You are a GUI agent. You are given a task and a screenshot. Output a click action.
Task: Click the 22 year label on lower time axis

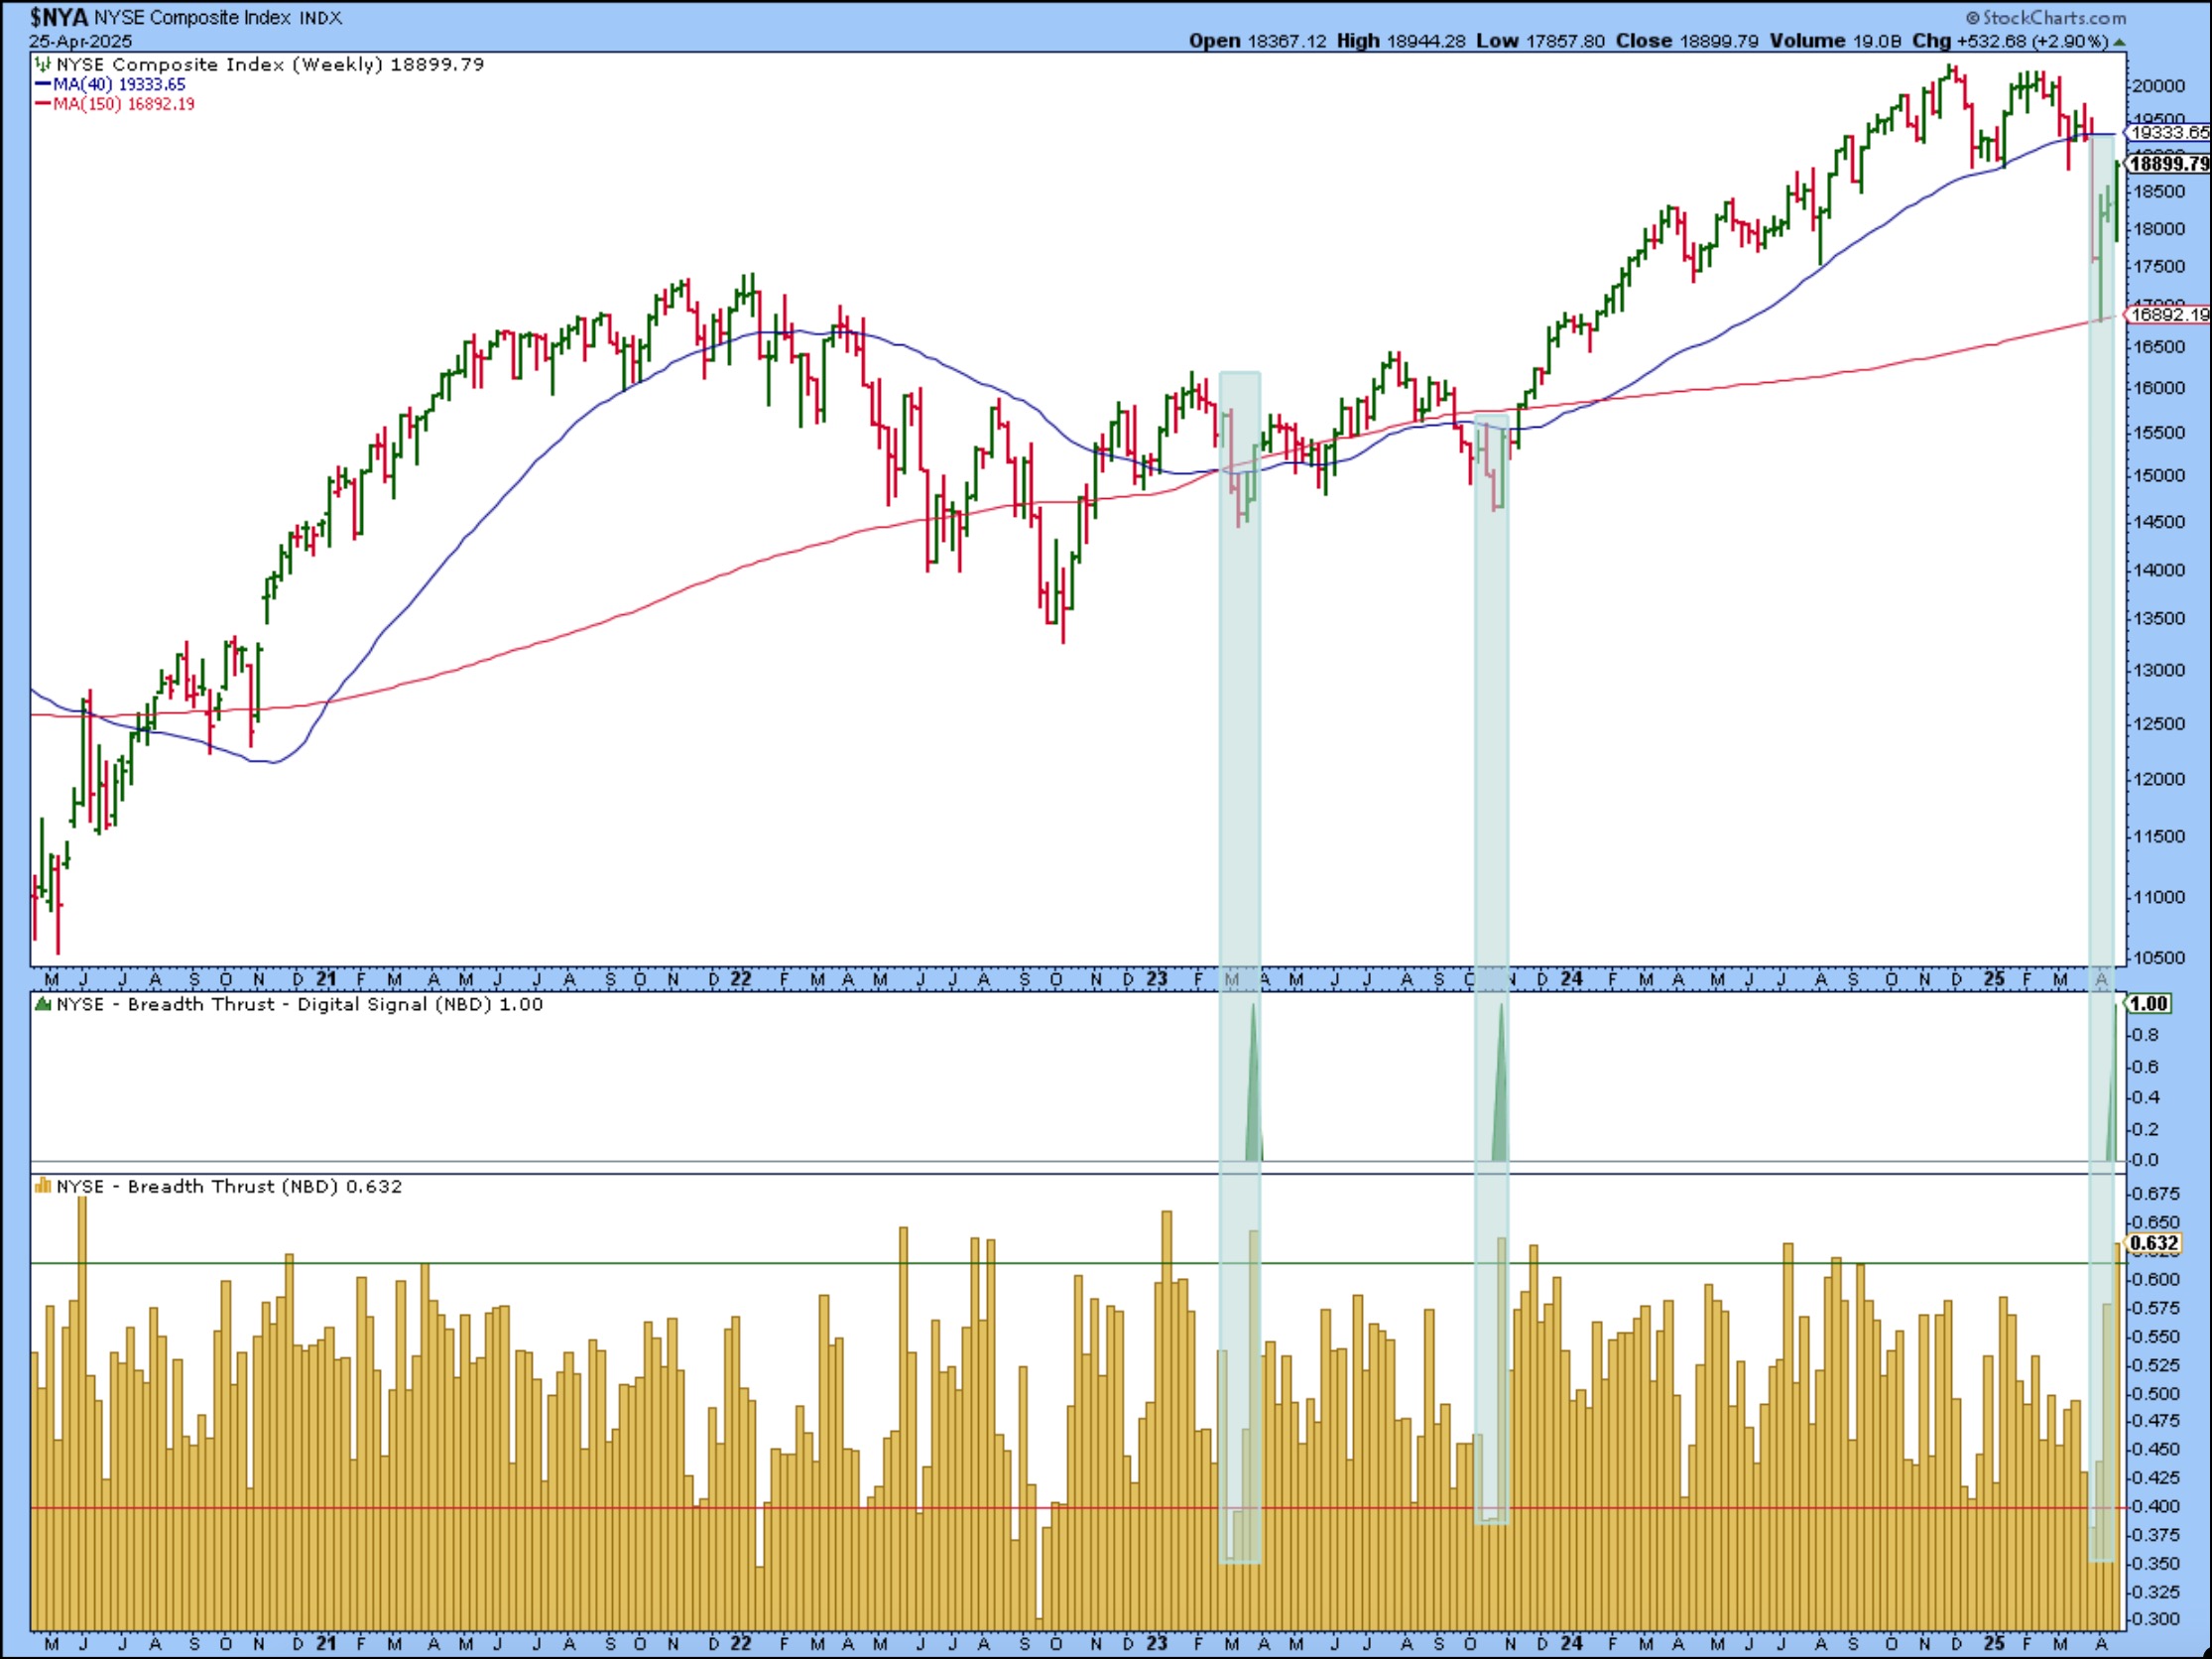(740, 1644)
